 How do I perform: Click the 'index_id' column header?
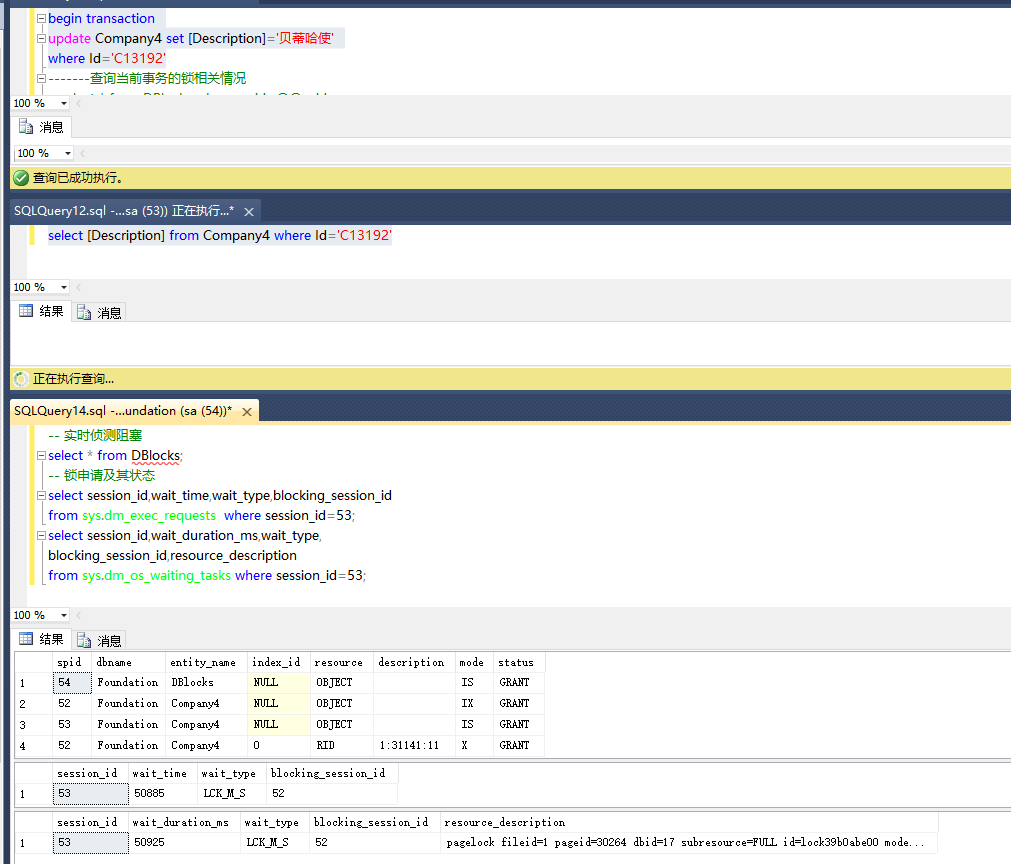coord(279,662)
